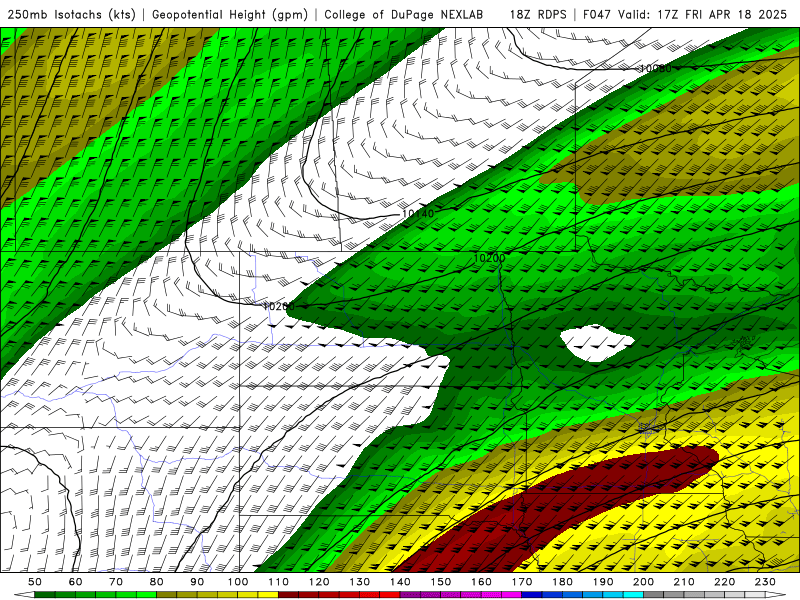Click the 10140 height contour label
Viewport: 800px width, 600px height.
(x=418, y=213)
